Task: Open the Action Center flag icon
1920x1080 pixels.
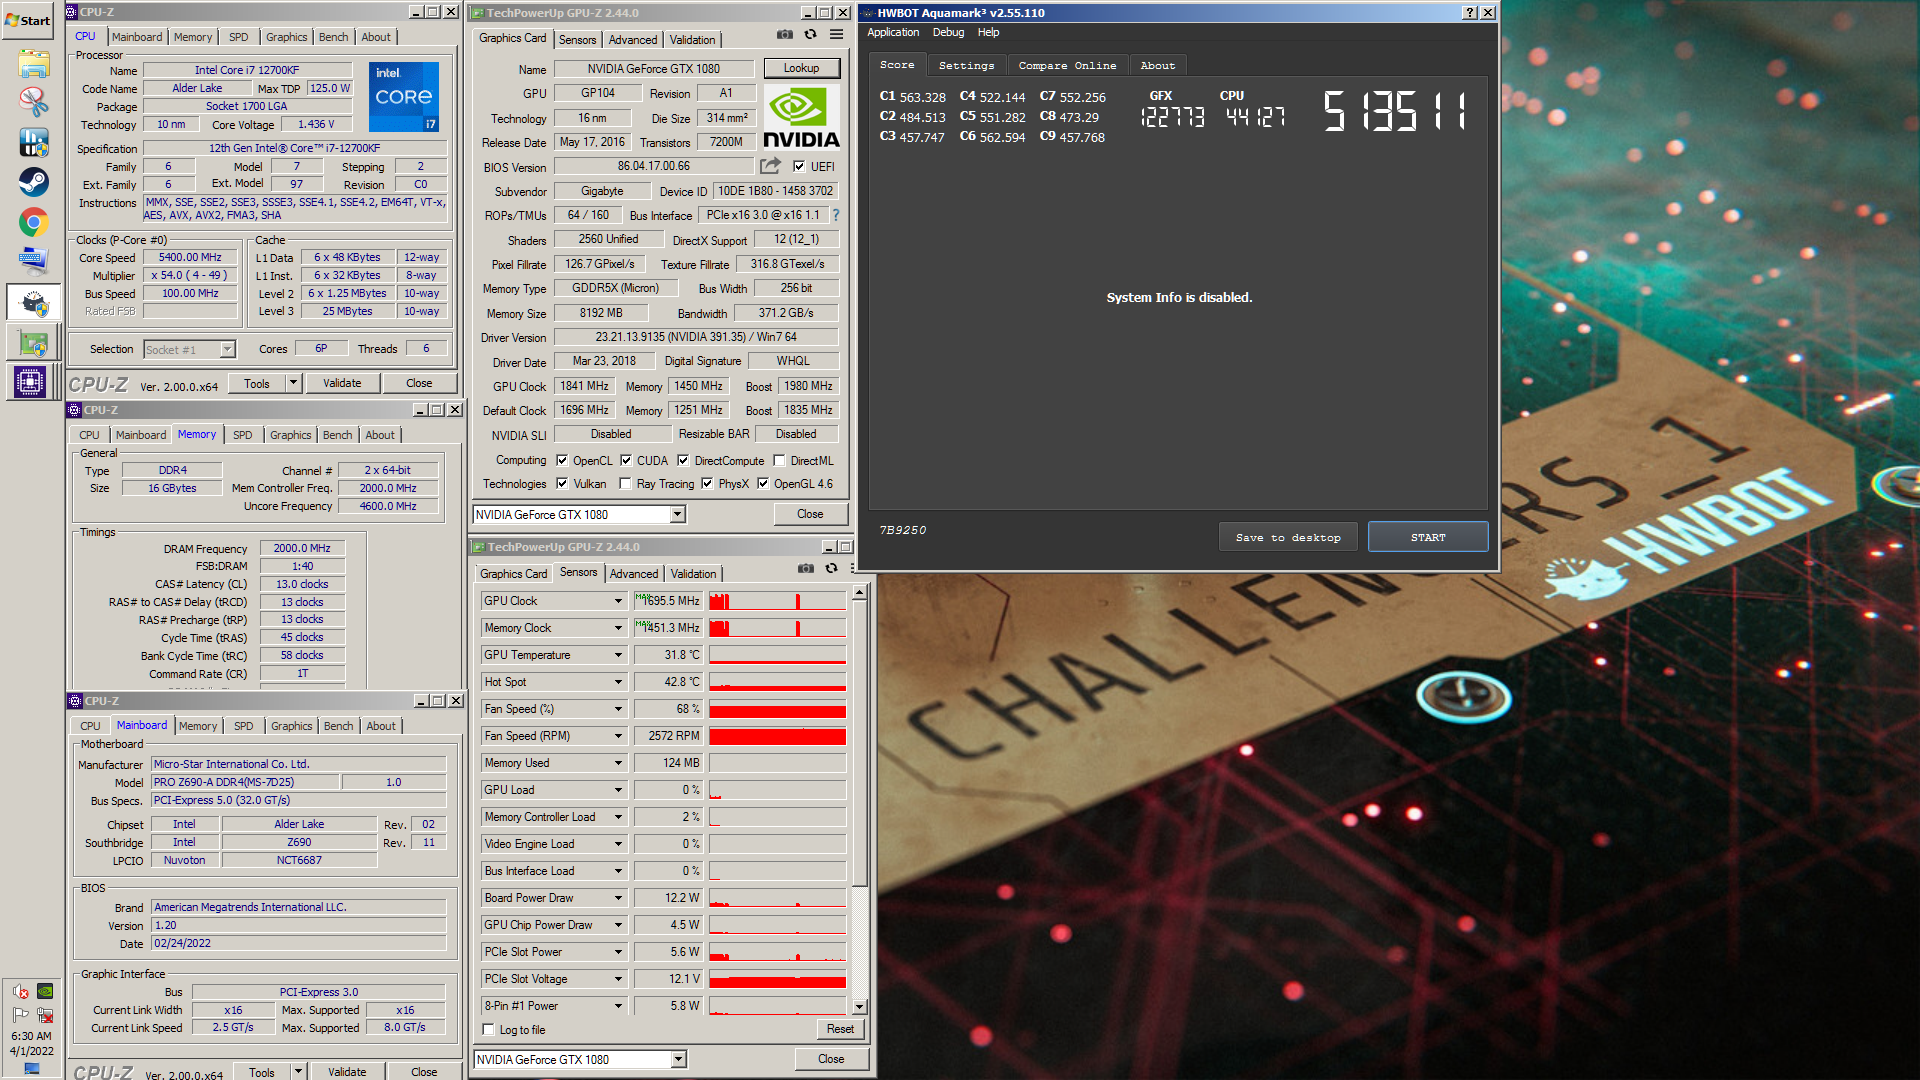Action: pyautogui.click(x=21, y=1015)
